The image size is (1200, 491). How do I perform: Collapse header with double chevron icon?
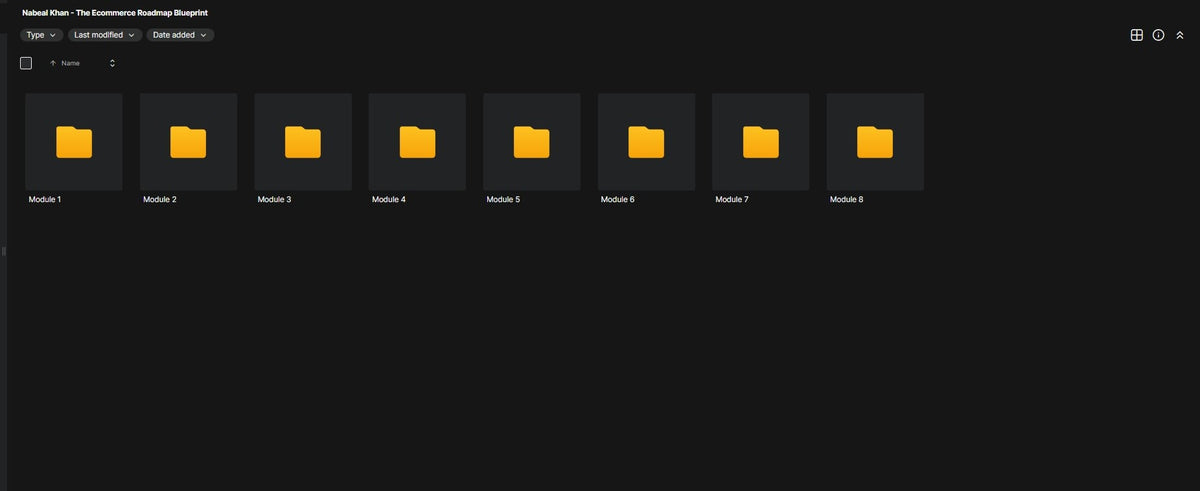pyautogui.click(x=1180, y=35)
